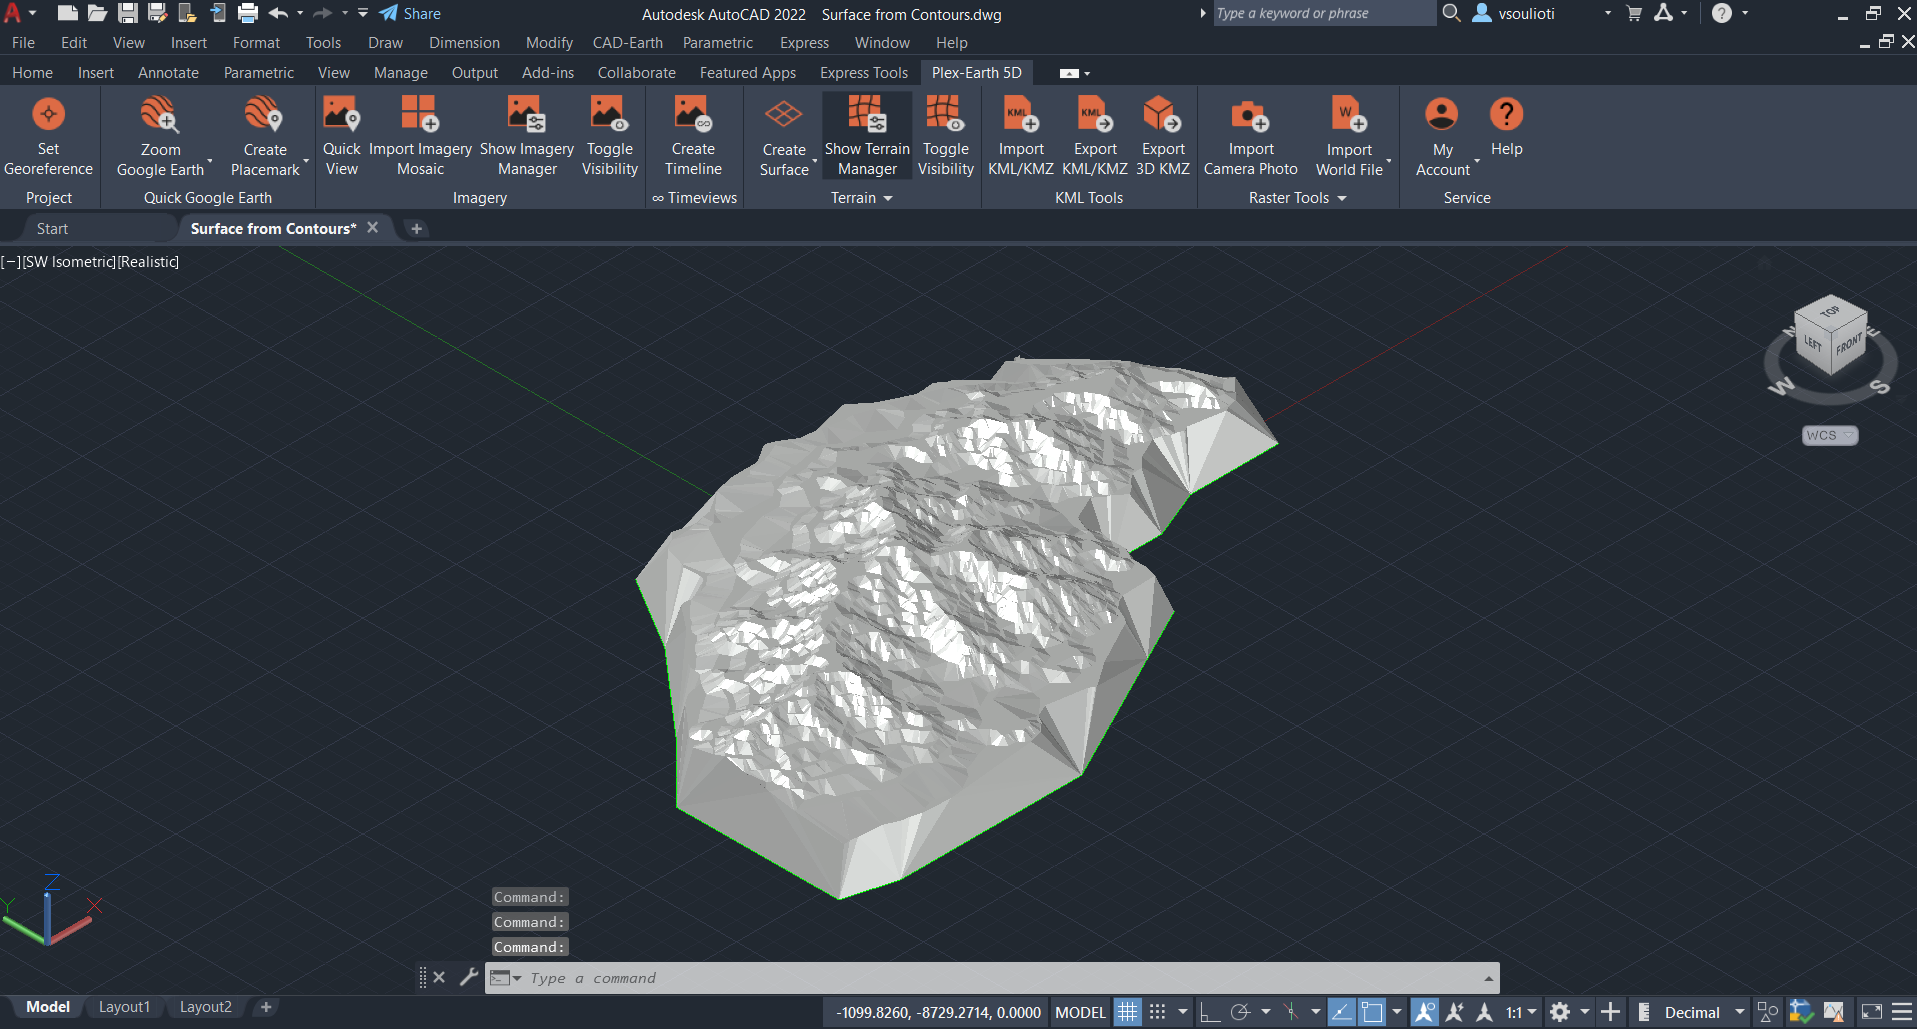
Task: Click the New file icon
Action: click(x=67, y=13)
